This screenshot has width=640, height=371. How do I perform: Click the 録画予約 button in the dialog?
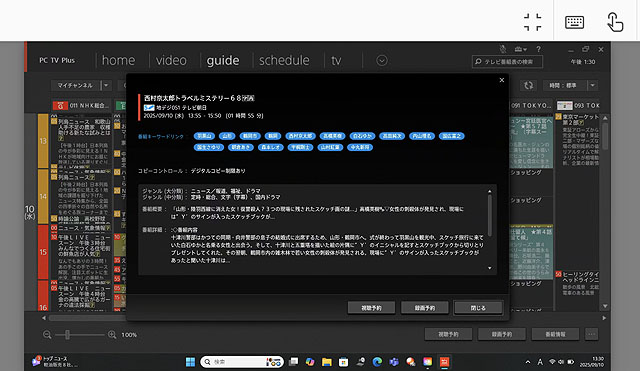pos(424,308)
